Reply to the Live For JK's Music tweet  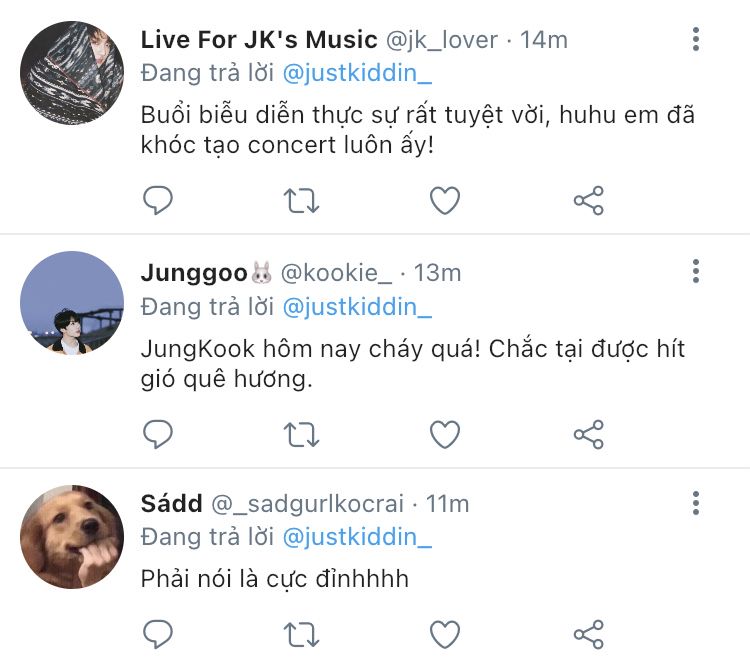point(158,199)
